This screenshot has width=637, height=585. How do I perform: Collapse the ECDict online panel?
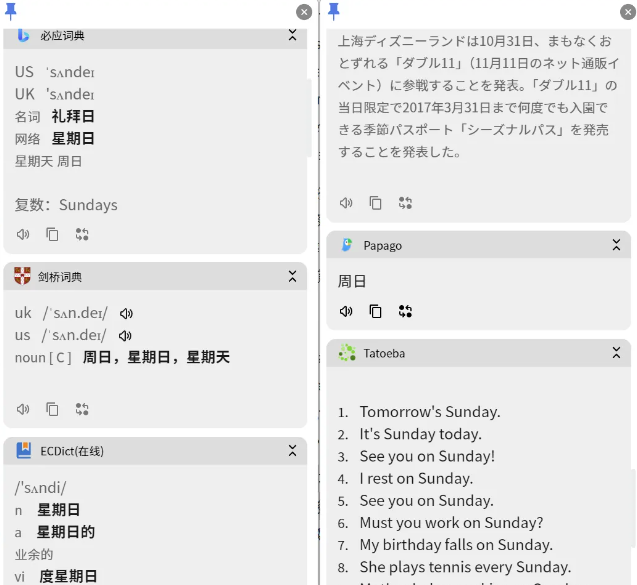point(293,451)
